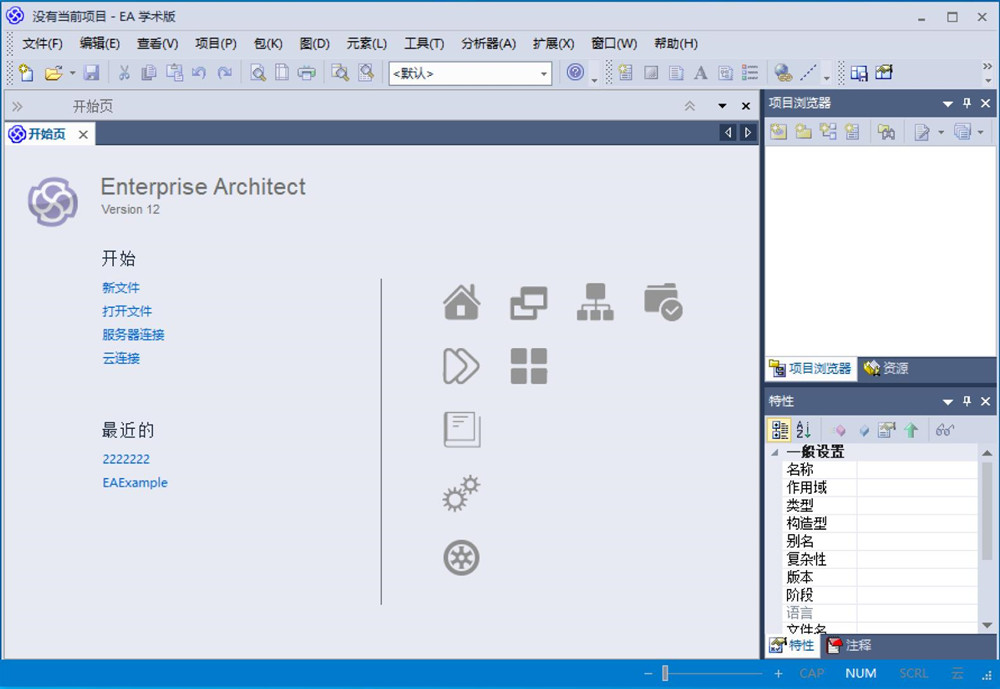Click the Find in Project search icon
Viewport: 1000px width, 689px height.
pos(340,73)
